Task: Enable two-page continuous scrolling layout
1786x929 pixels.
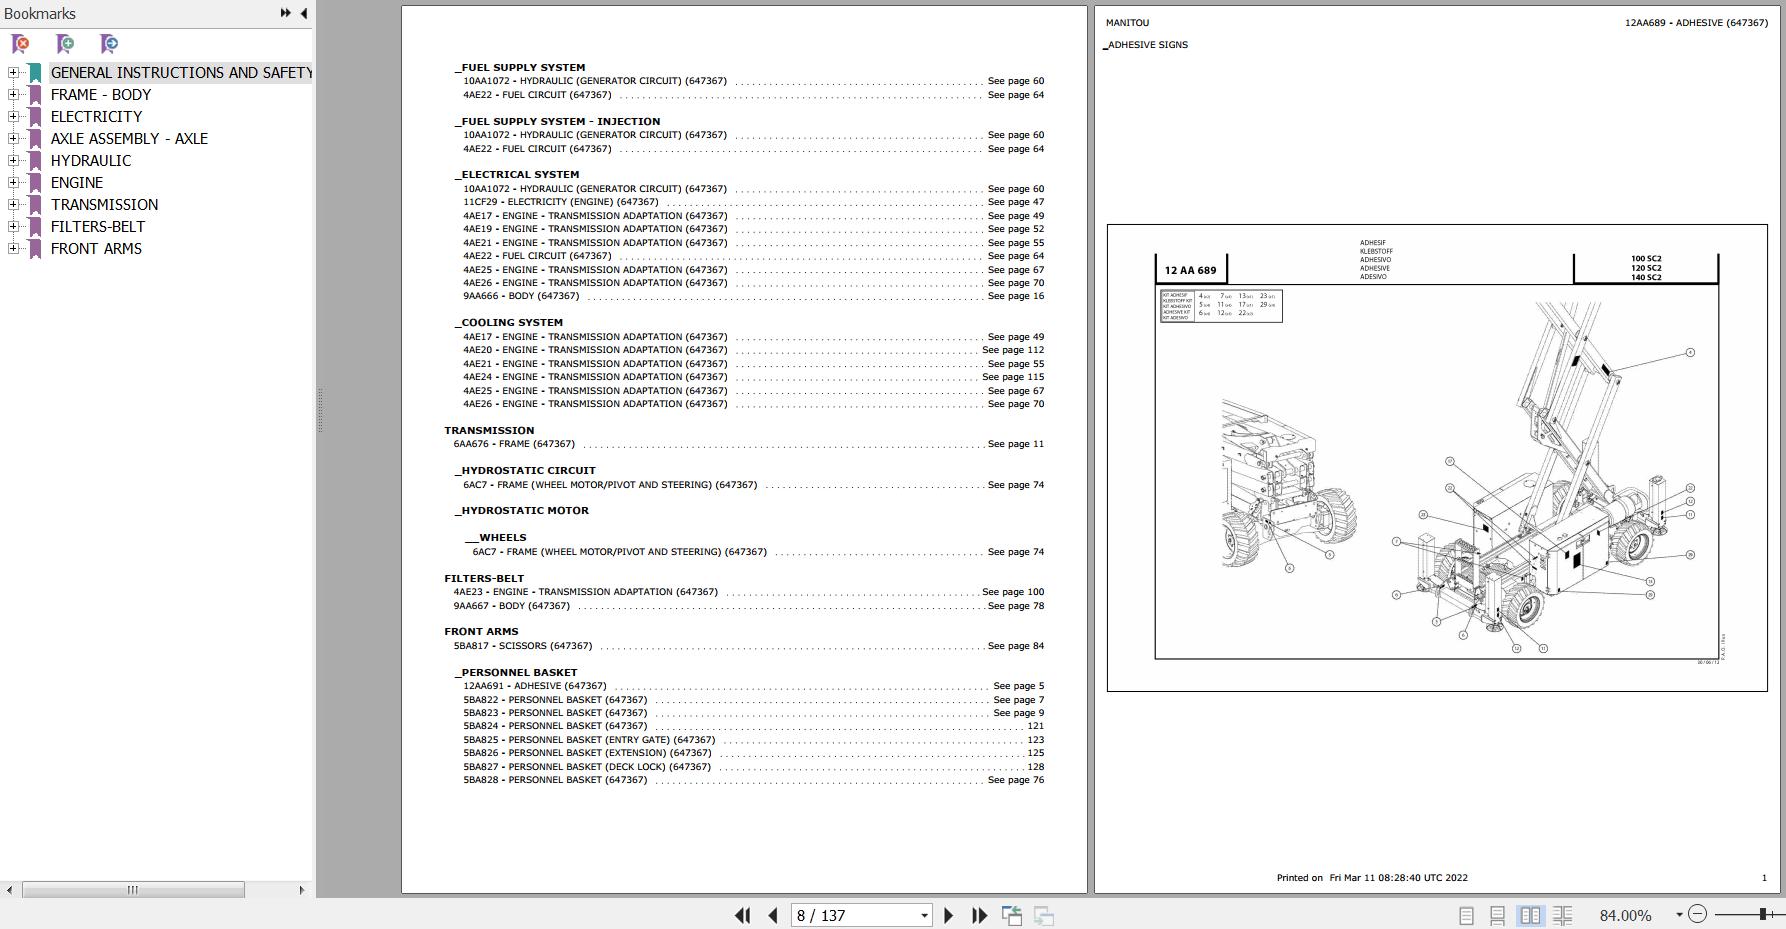Action: tap(1563, 915)
